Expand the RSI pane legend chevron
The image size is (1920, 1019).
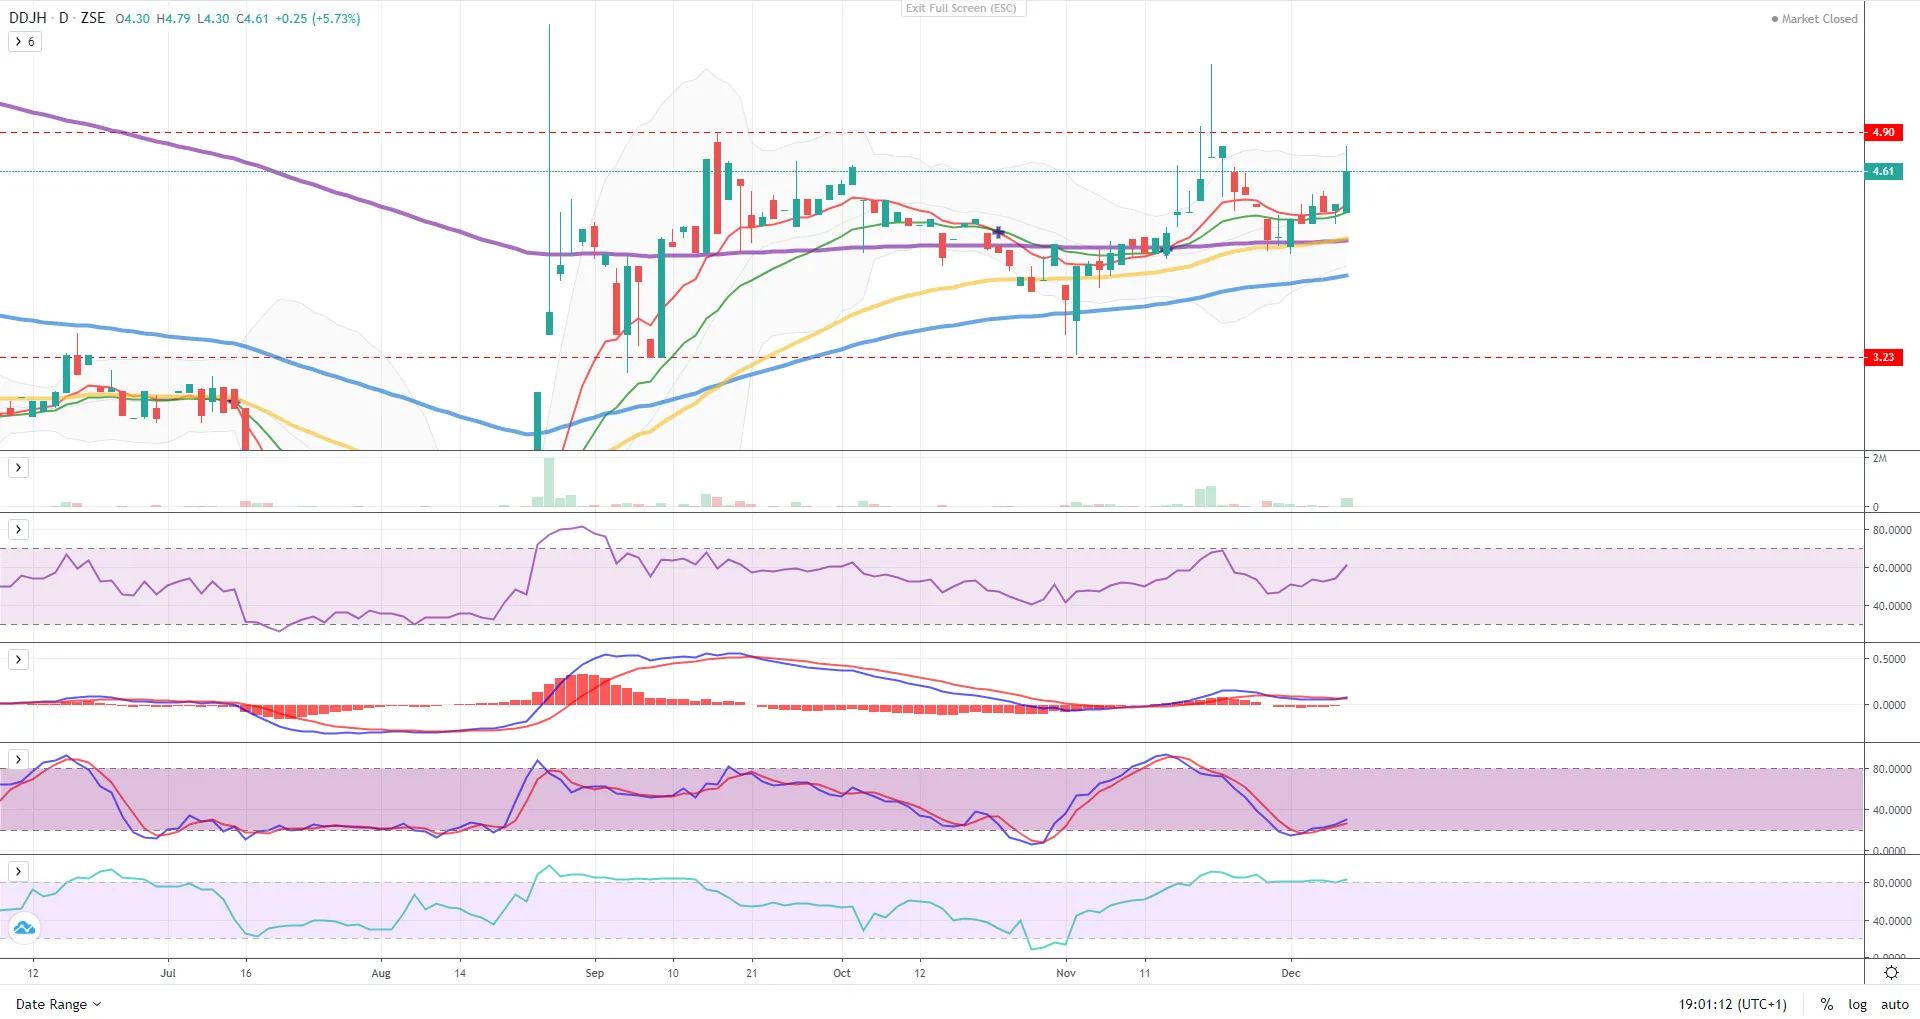pos(18,530)
